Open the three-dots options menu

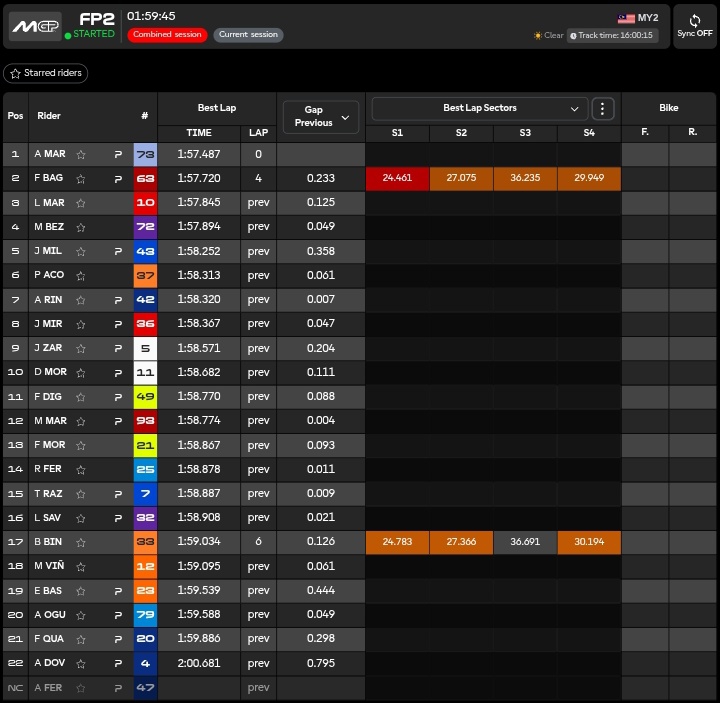point(603,108)
